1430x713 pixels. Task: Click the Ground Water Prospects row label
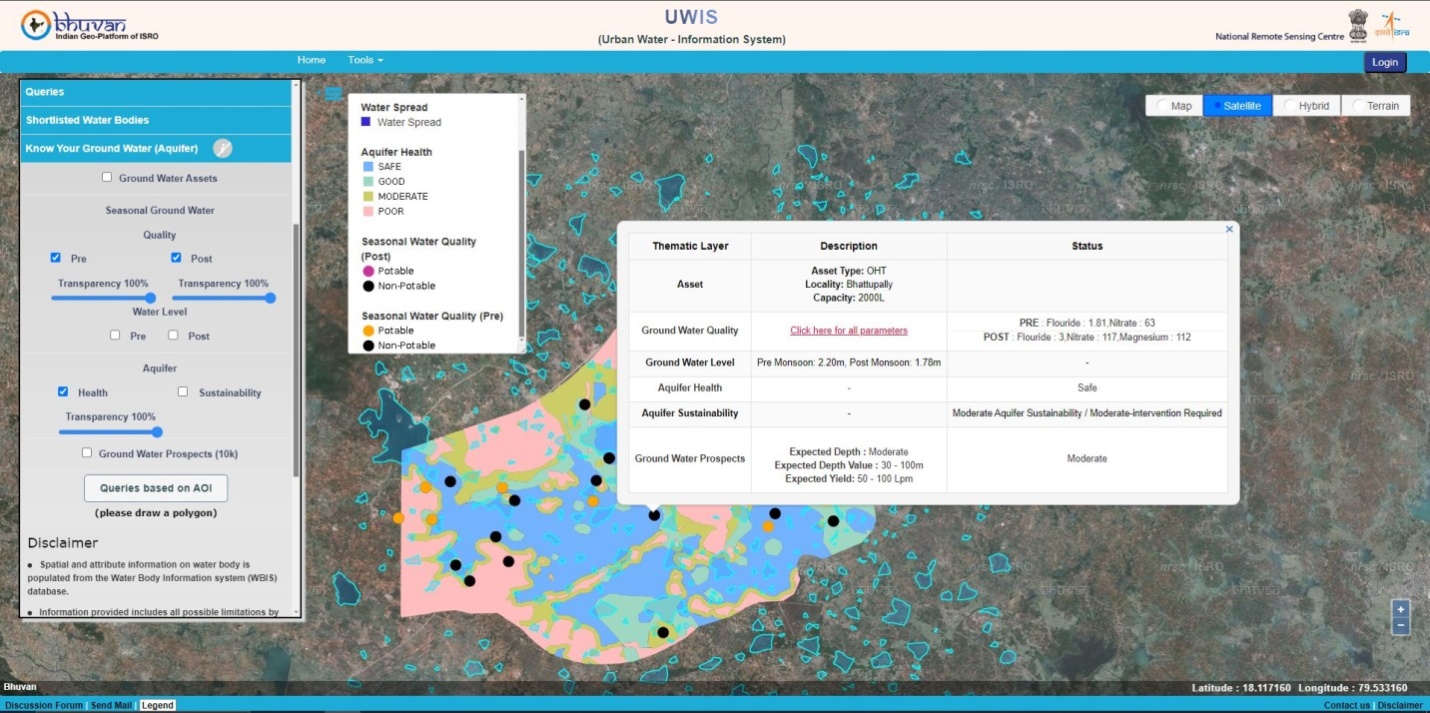(689, 459)
